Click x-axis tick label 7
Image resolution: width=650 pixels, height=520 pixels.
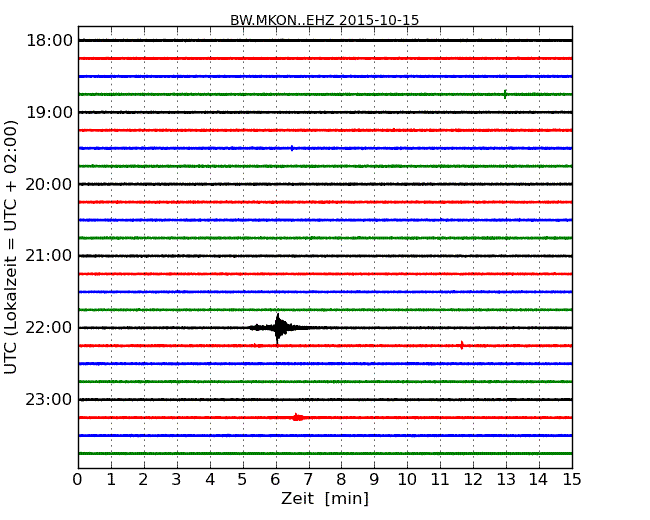308,480
